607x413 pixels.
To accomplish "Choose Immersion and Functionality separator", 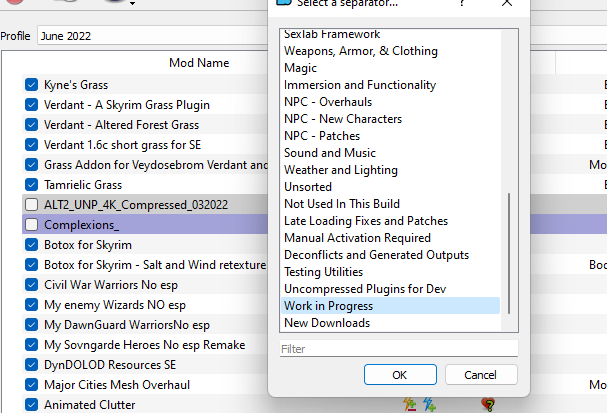I will pyautogui.click(x=360, y=85).
